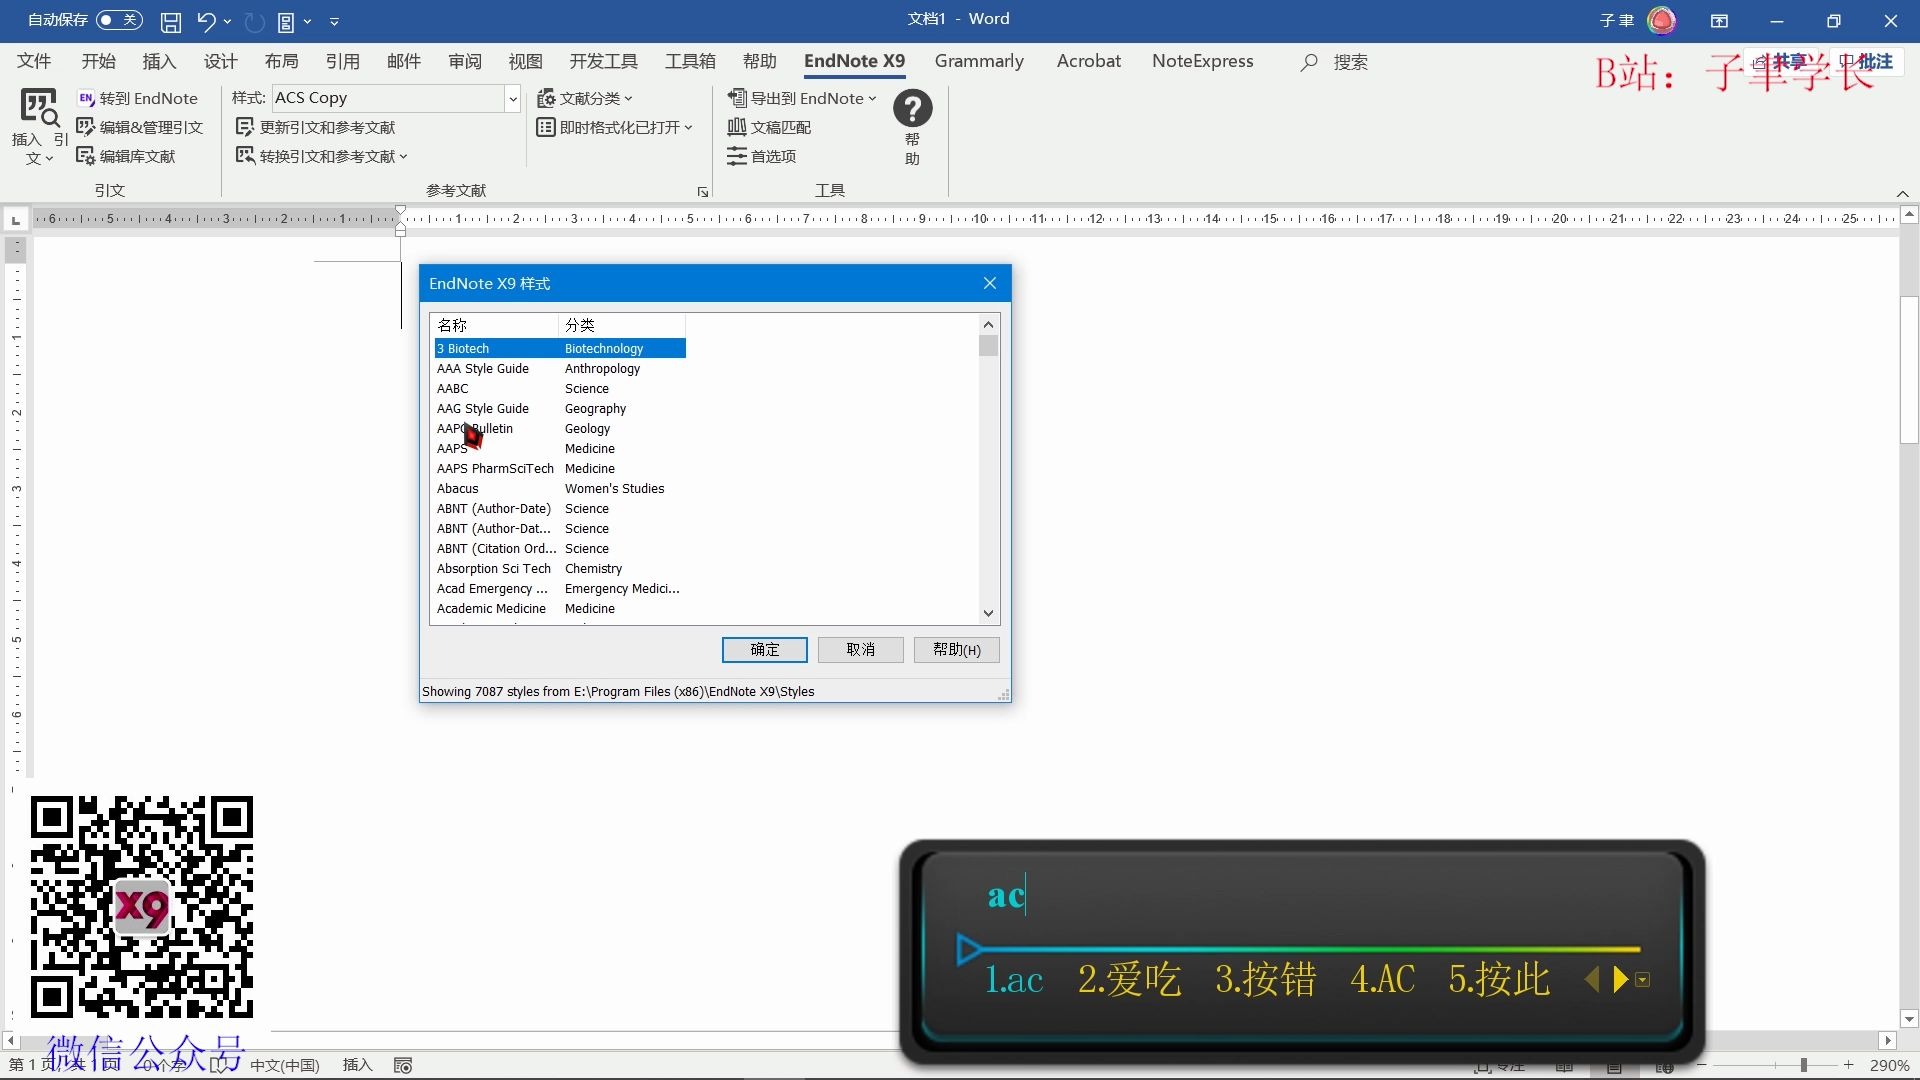Viewport: 1920px width, 1080px height.
Task: Click the Redo icon
Action: click(x=254, y=21)
